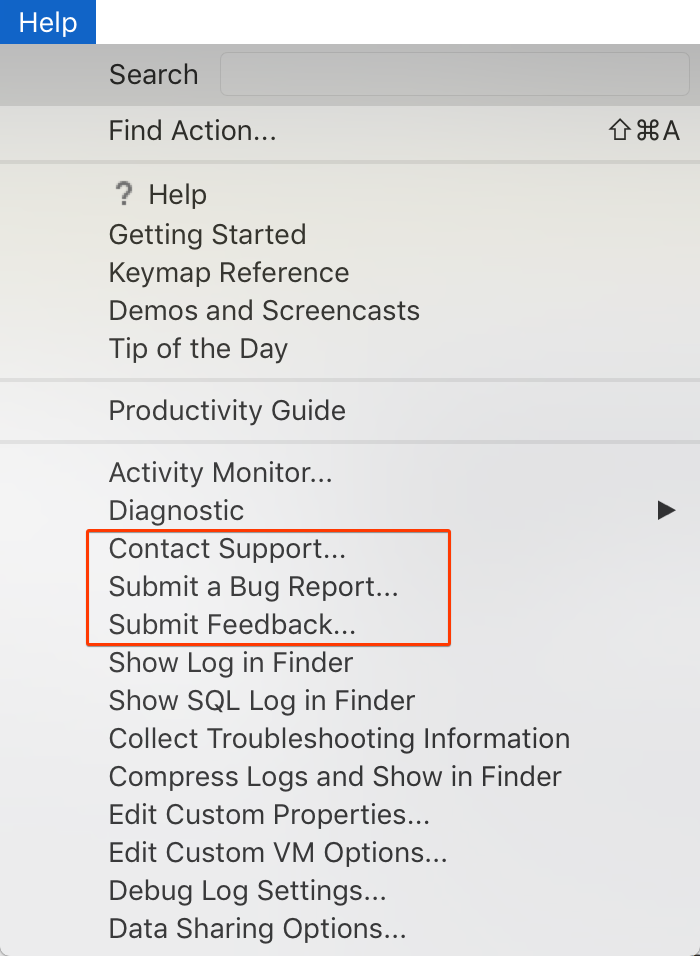Expand the Diagnostic submenu arrow
The width and height of the screenshot is (700, 956).
click(666, 510)
